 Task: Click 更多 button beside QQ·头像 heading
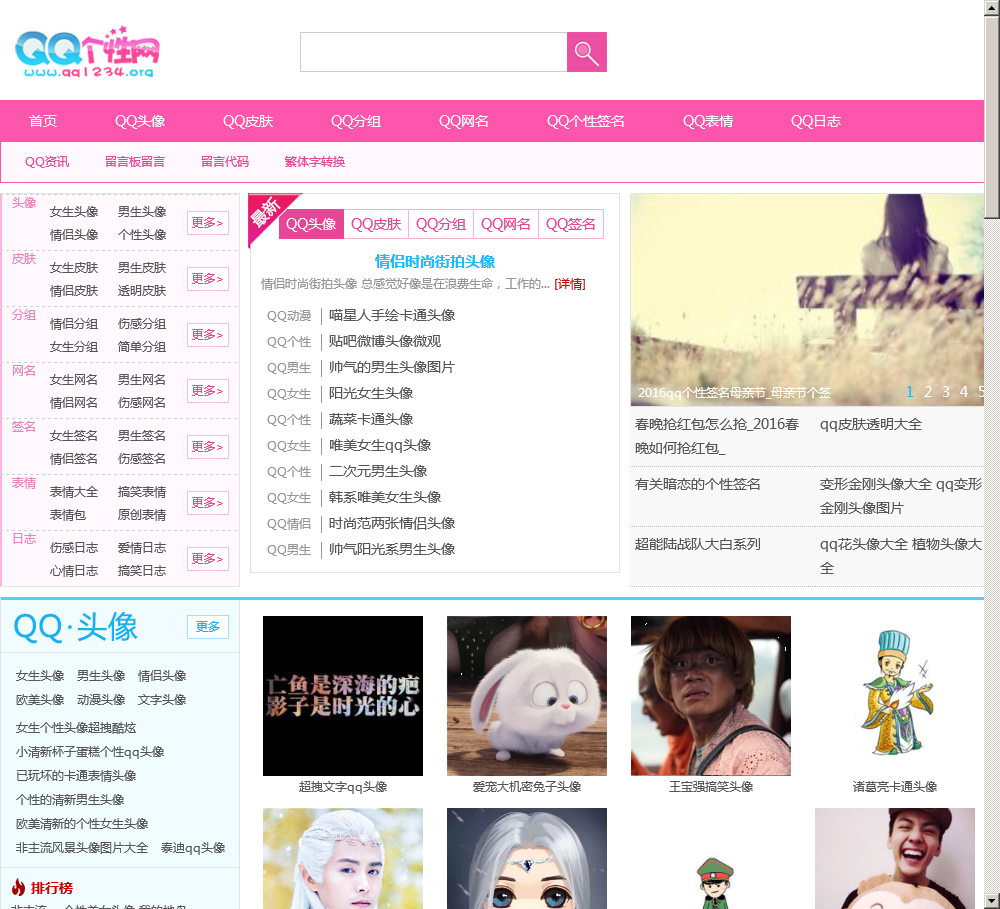click(208, 627)
